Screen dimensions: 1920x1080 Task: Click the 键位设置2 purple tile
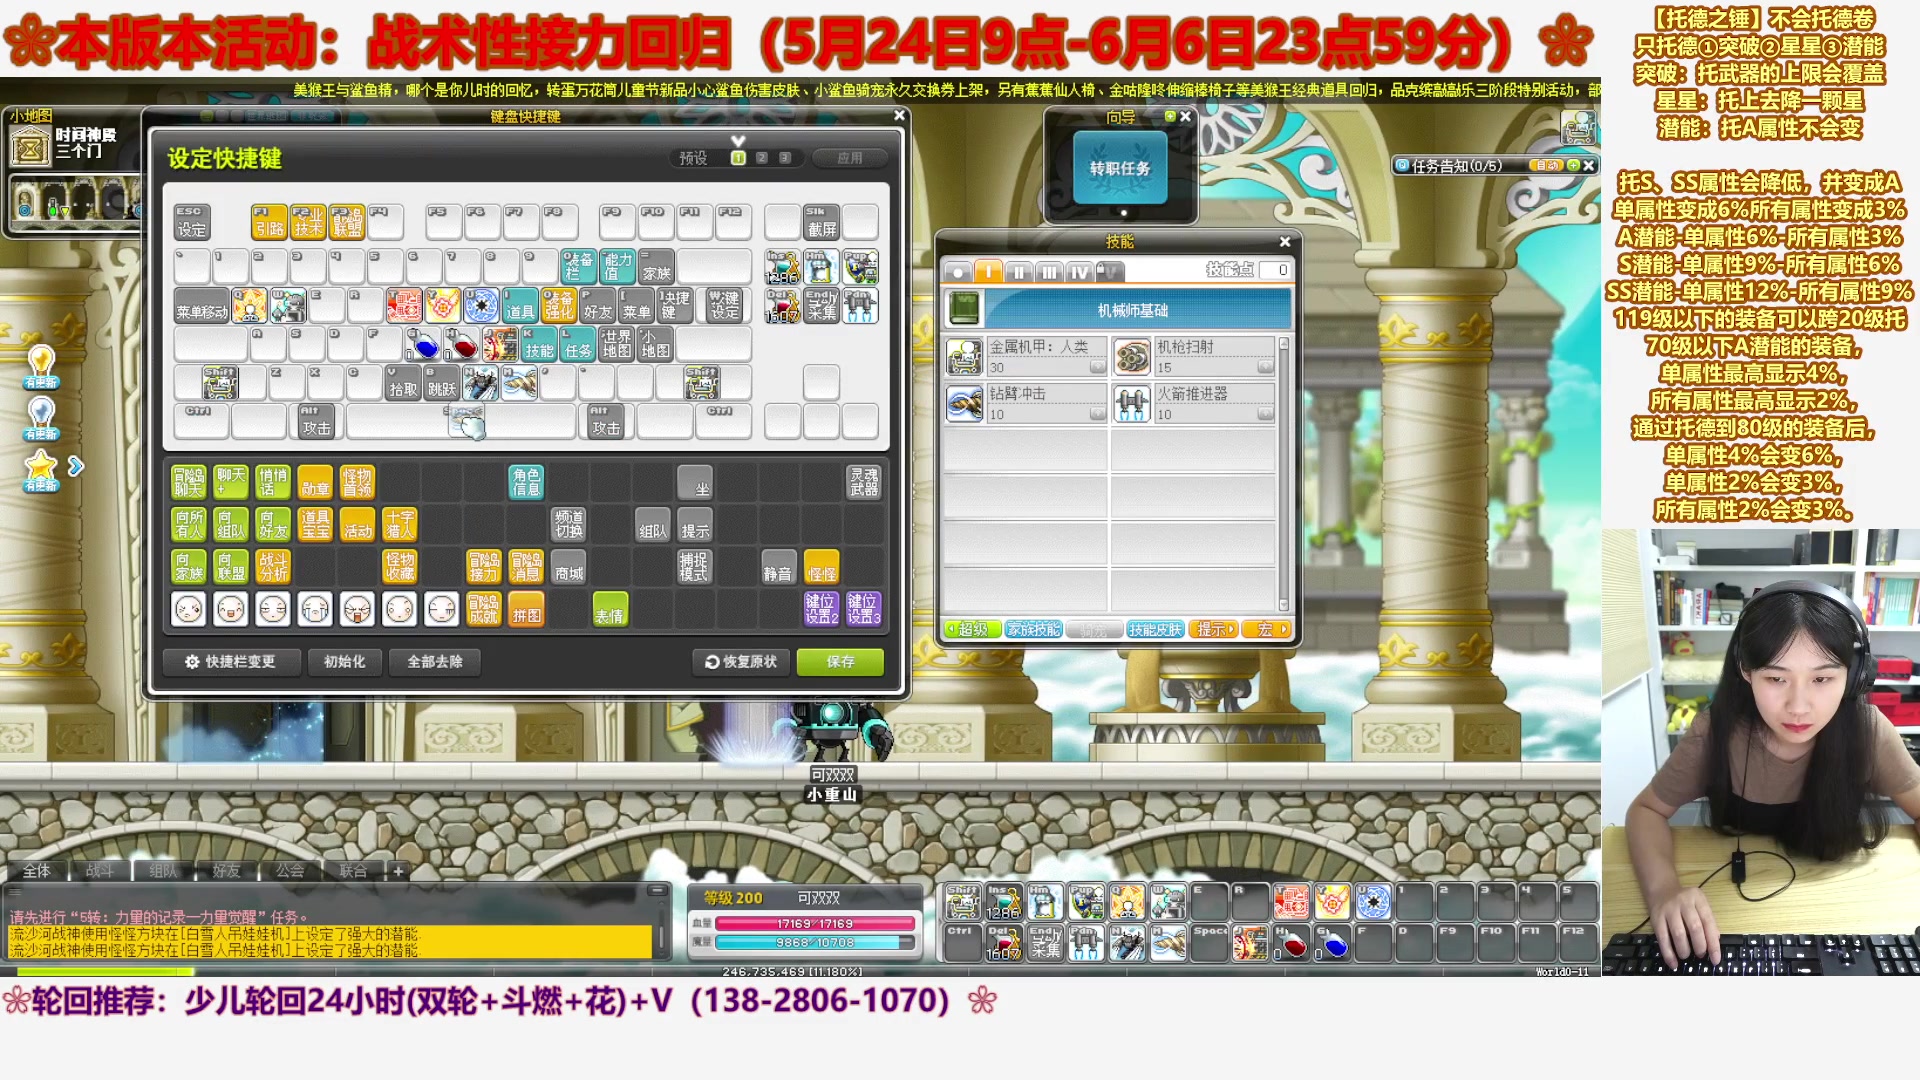click(821, 608)
